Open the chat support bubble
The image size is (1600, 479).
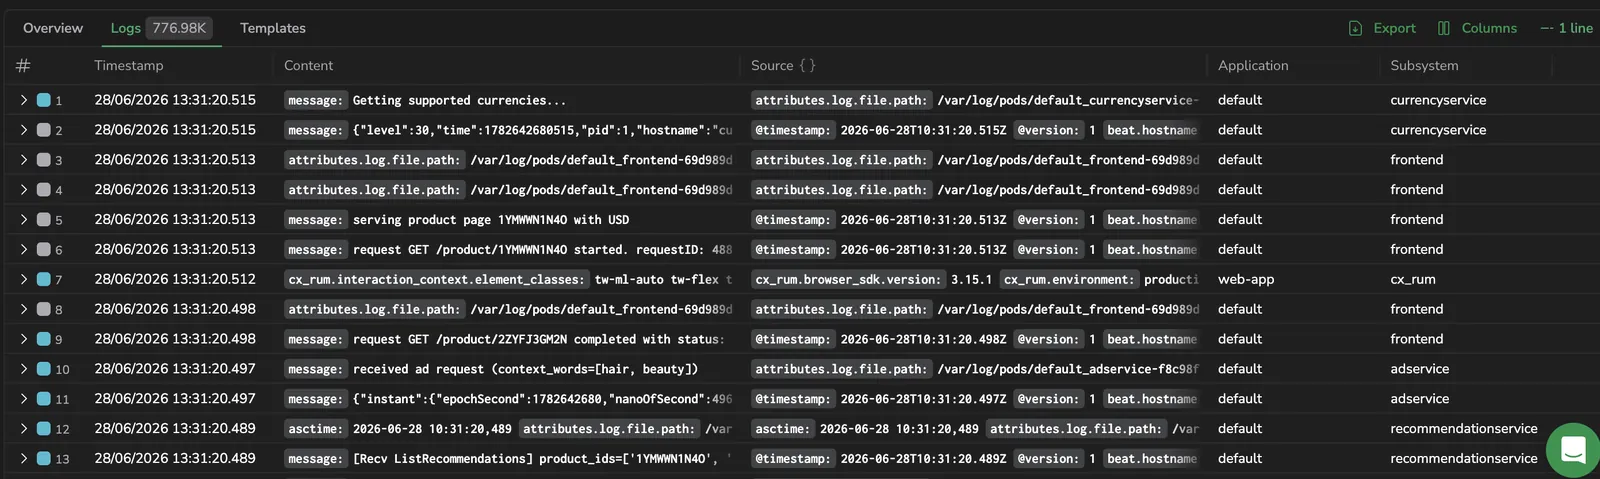click(1573, 449)
